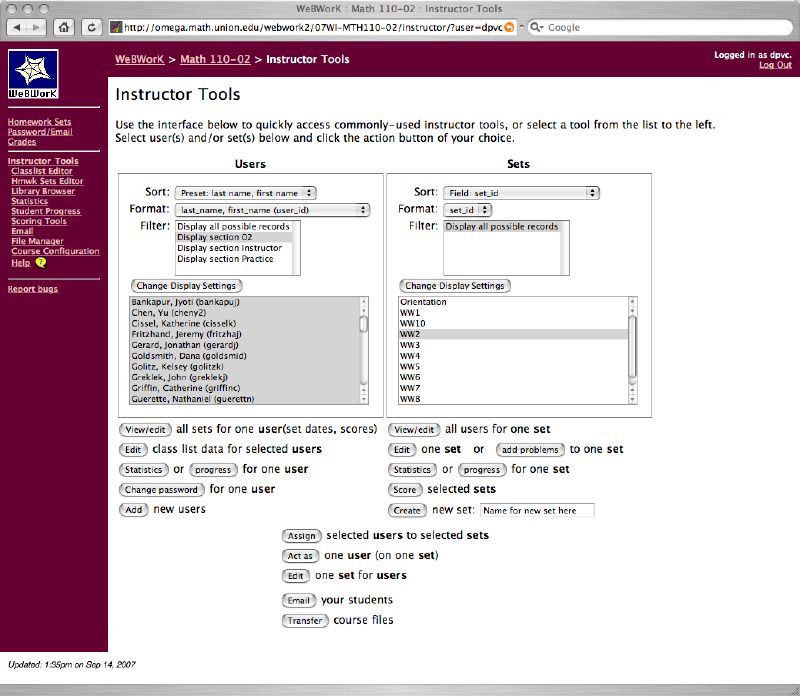Open Library Browser in the sidebar

coord(43,191)
